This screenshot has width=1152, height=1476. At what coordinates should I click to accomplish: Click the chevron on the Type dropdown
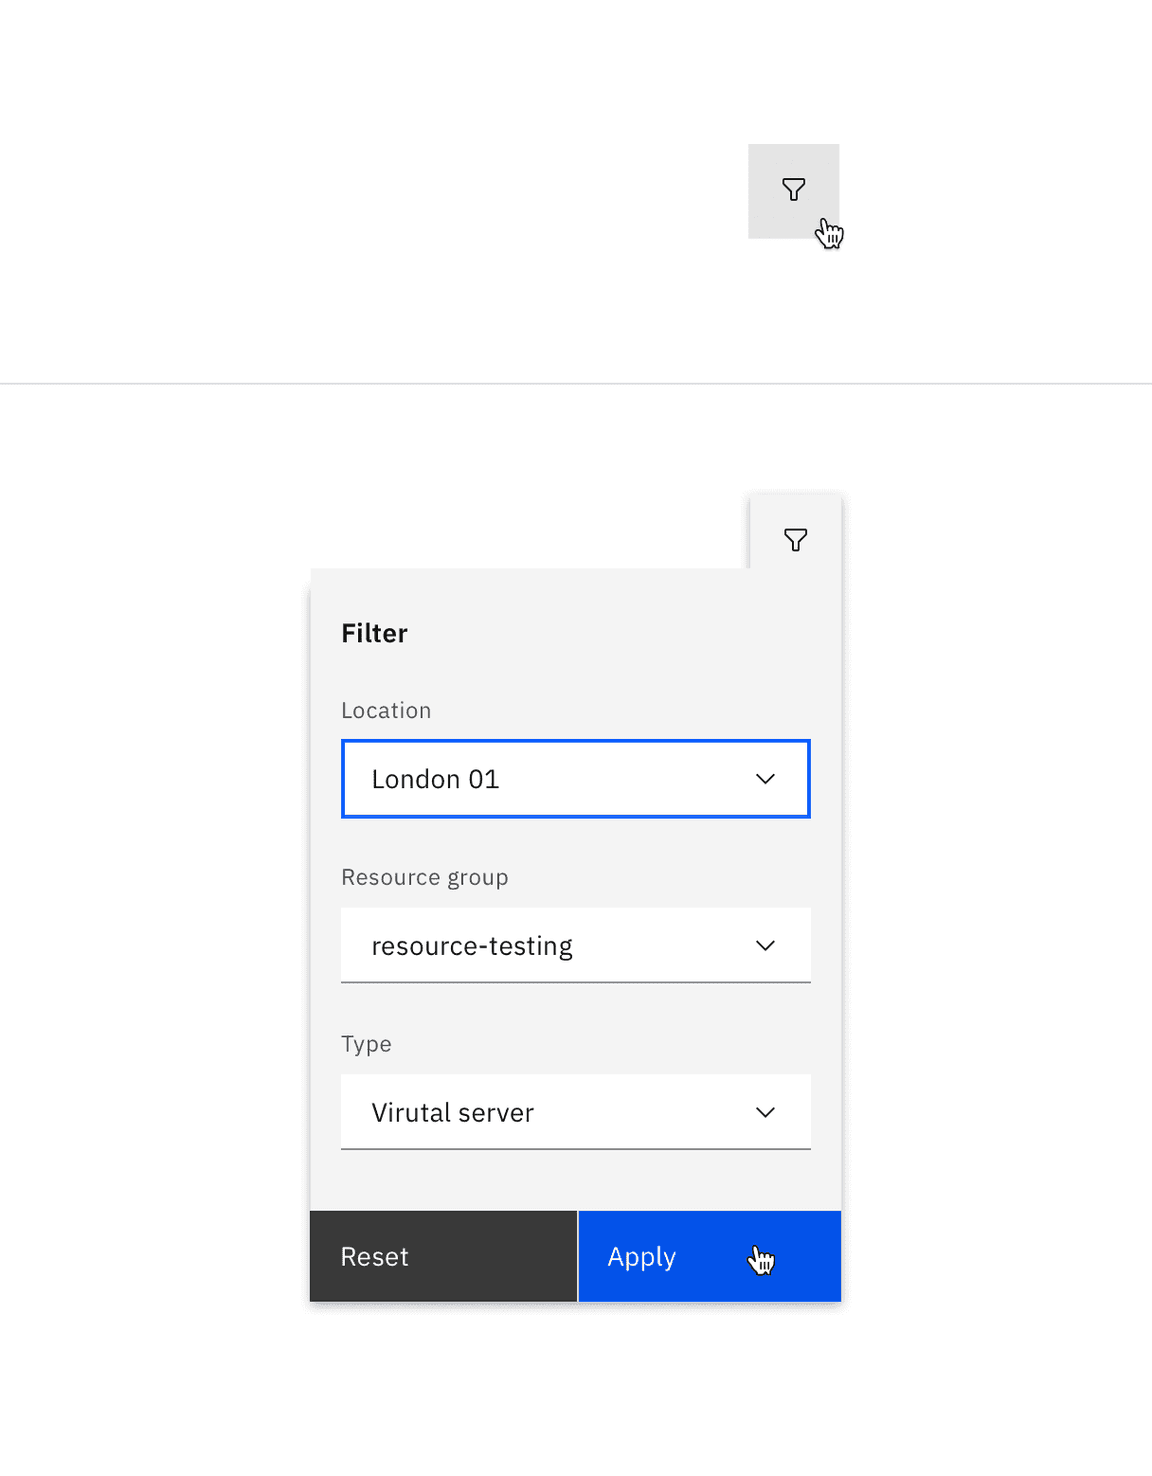click(x=766, y=1112)
